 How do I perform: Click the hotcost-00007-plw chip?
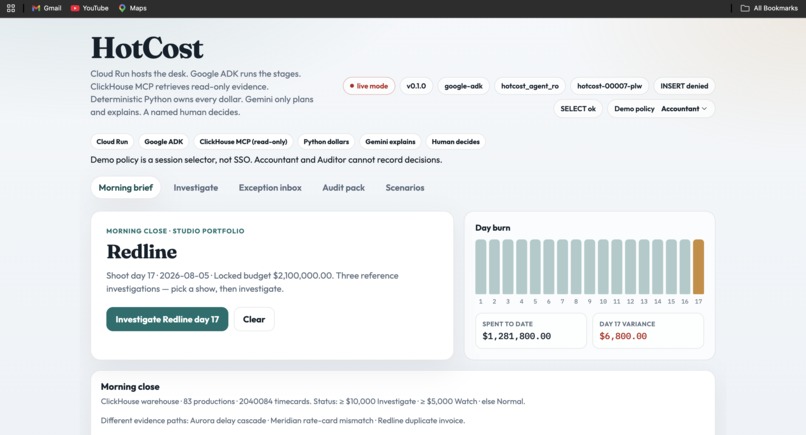(609, 86)
